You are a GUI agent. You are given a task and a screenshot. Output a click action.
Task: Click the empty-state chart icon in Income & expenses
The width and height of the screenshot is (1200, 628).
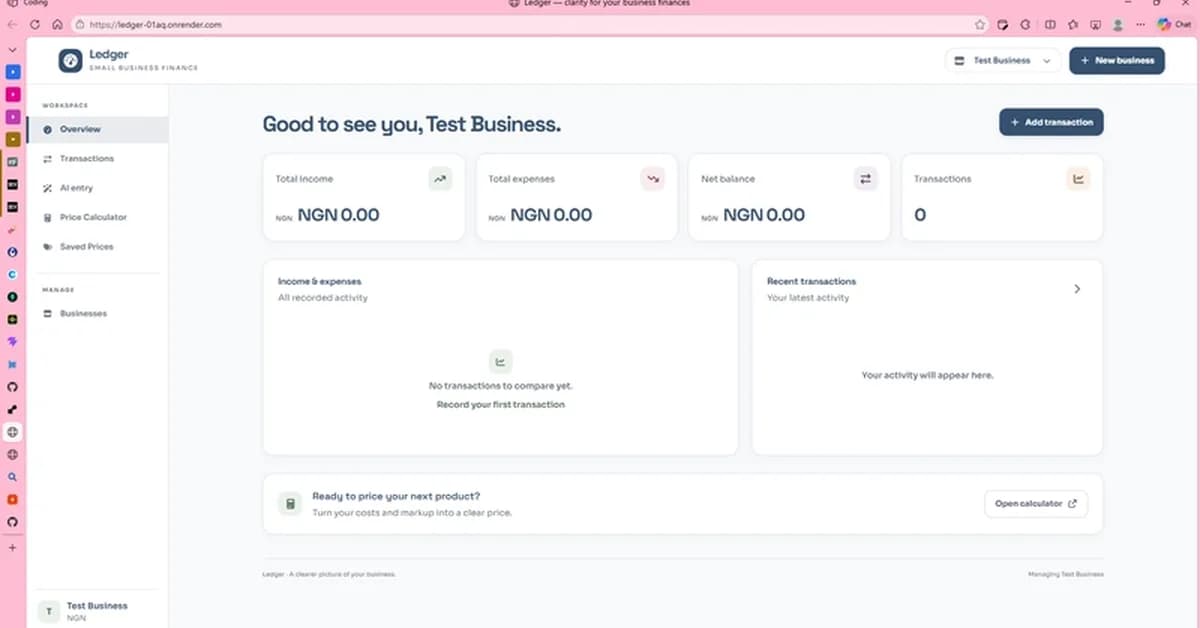coord(500,361)
